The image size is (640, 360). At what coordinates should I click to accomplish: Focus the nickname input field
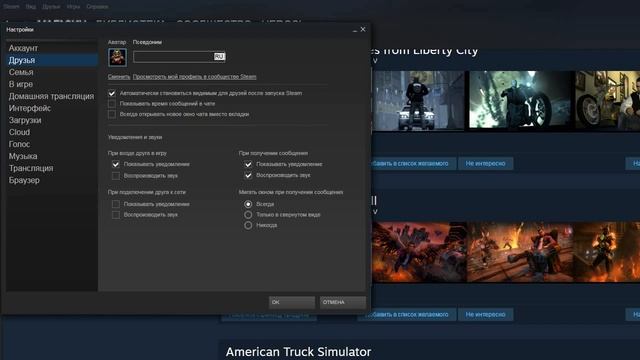[x=179, y=57]
